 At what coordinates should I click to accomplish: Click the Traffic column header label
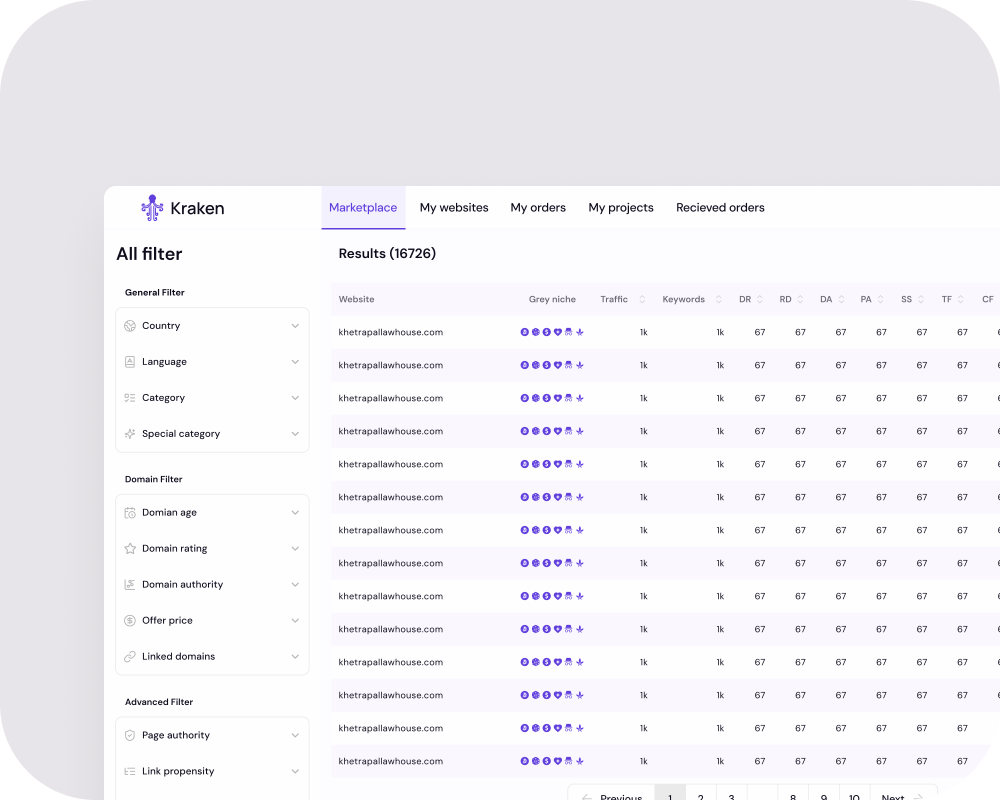pos(614,299)
